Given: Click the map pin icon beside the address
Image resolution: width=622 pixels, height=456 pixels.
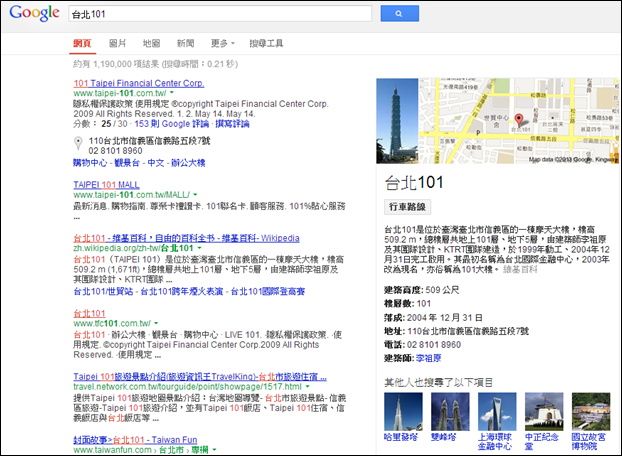Looking at the screenshot, I should [x=79, y=143].
